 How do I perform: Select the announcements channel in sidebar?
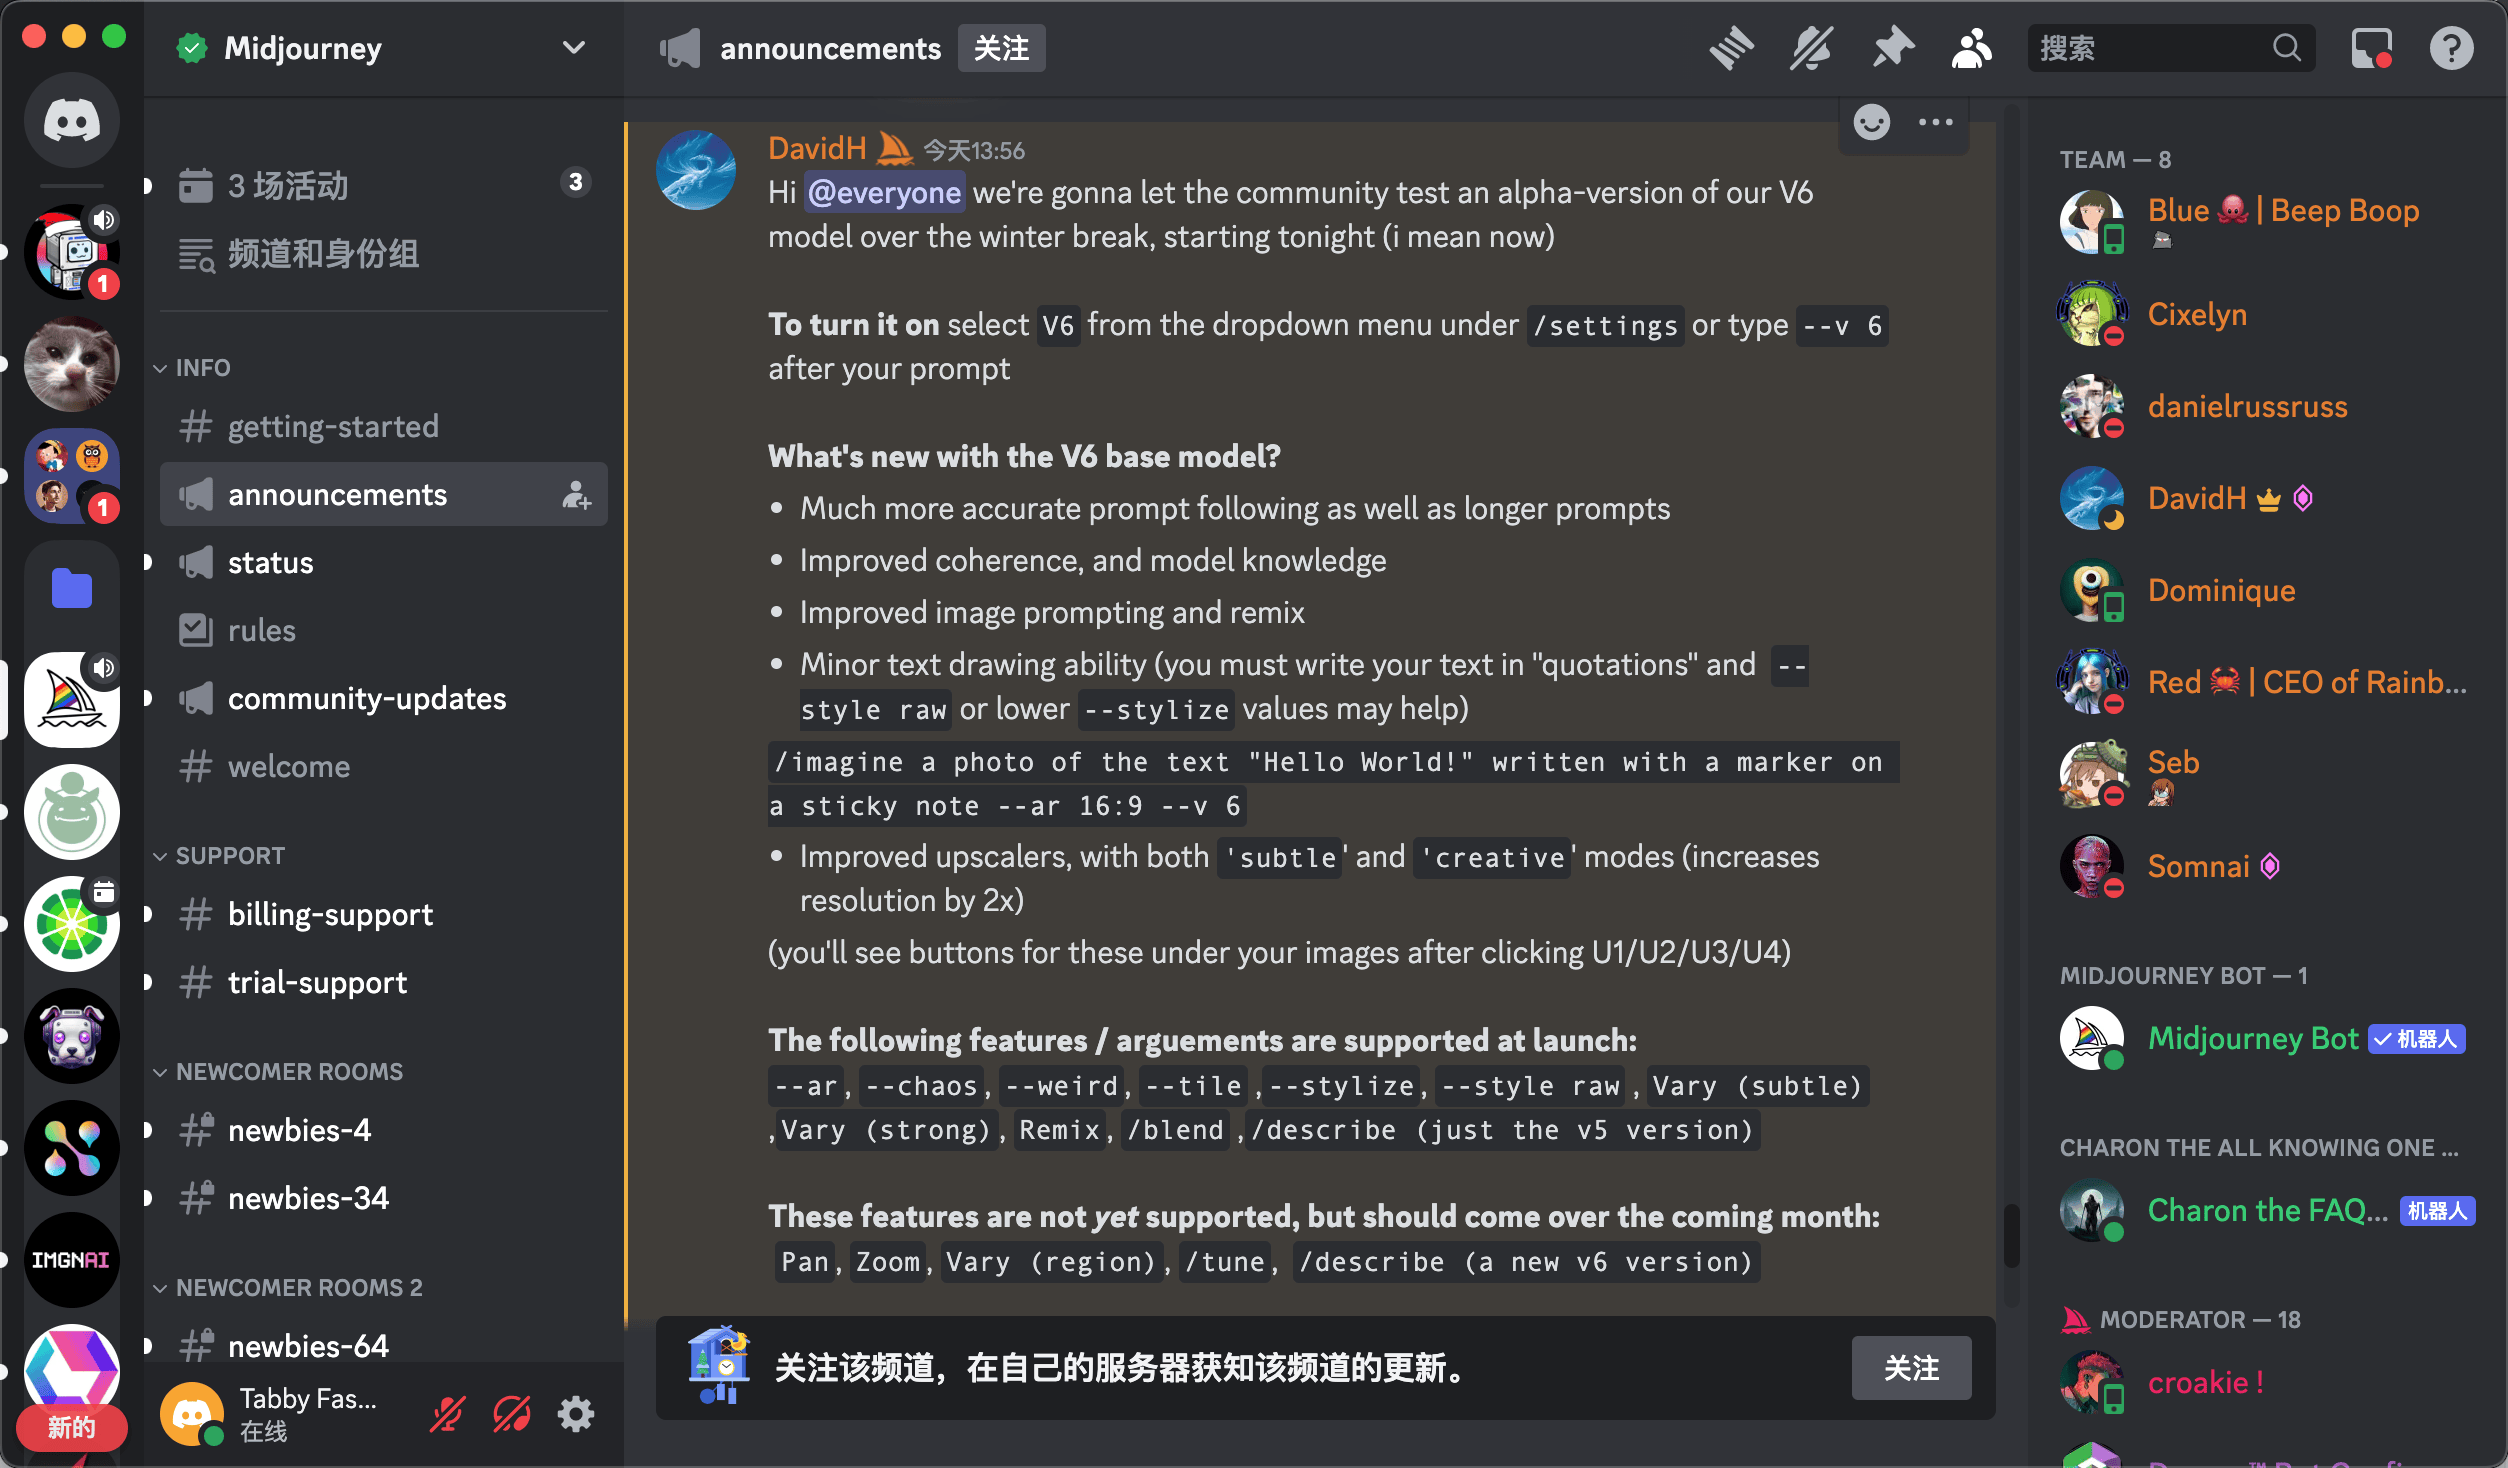click(x=384, y=495)
